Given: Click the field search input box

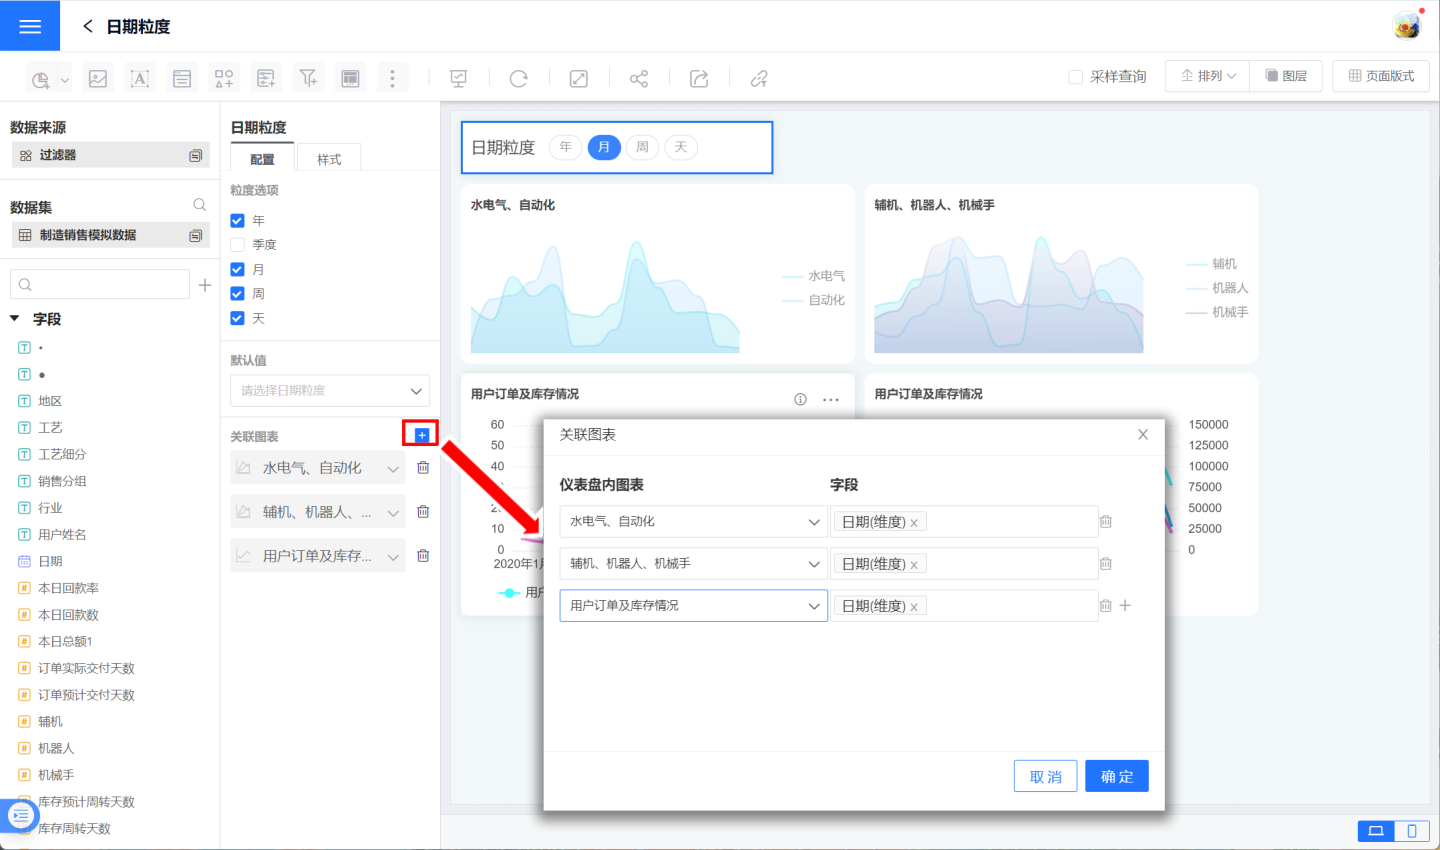Looking at the screenshot, I should pyautogui.click(x=100, y=285).
